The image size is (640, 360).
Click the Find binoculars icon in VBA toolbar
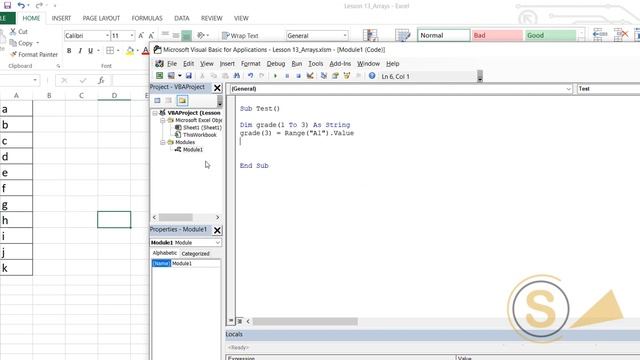click(237, 76)
